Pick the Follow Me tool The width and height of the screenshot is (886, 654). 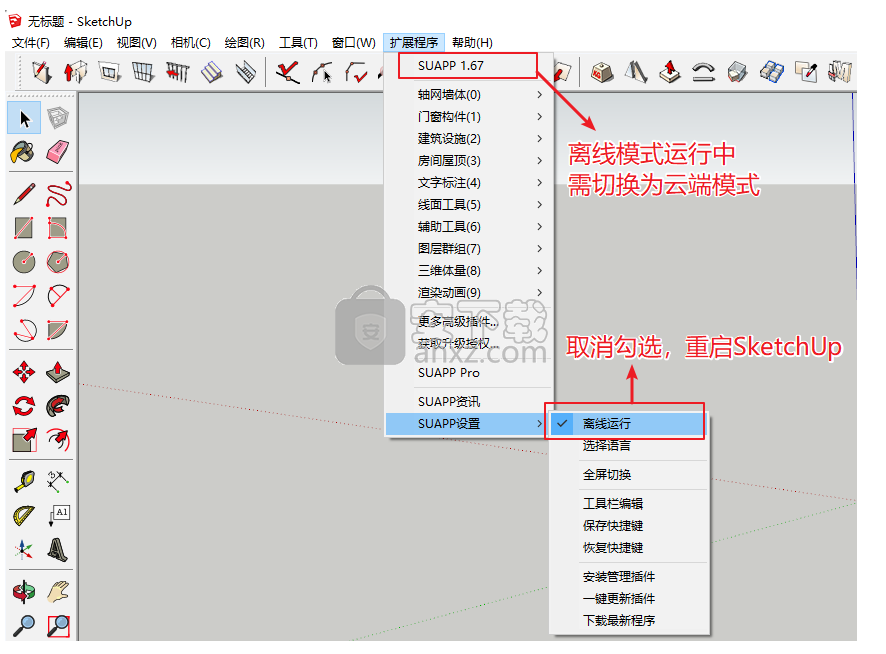(58, 405)
